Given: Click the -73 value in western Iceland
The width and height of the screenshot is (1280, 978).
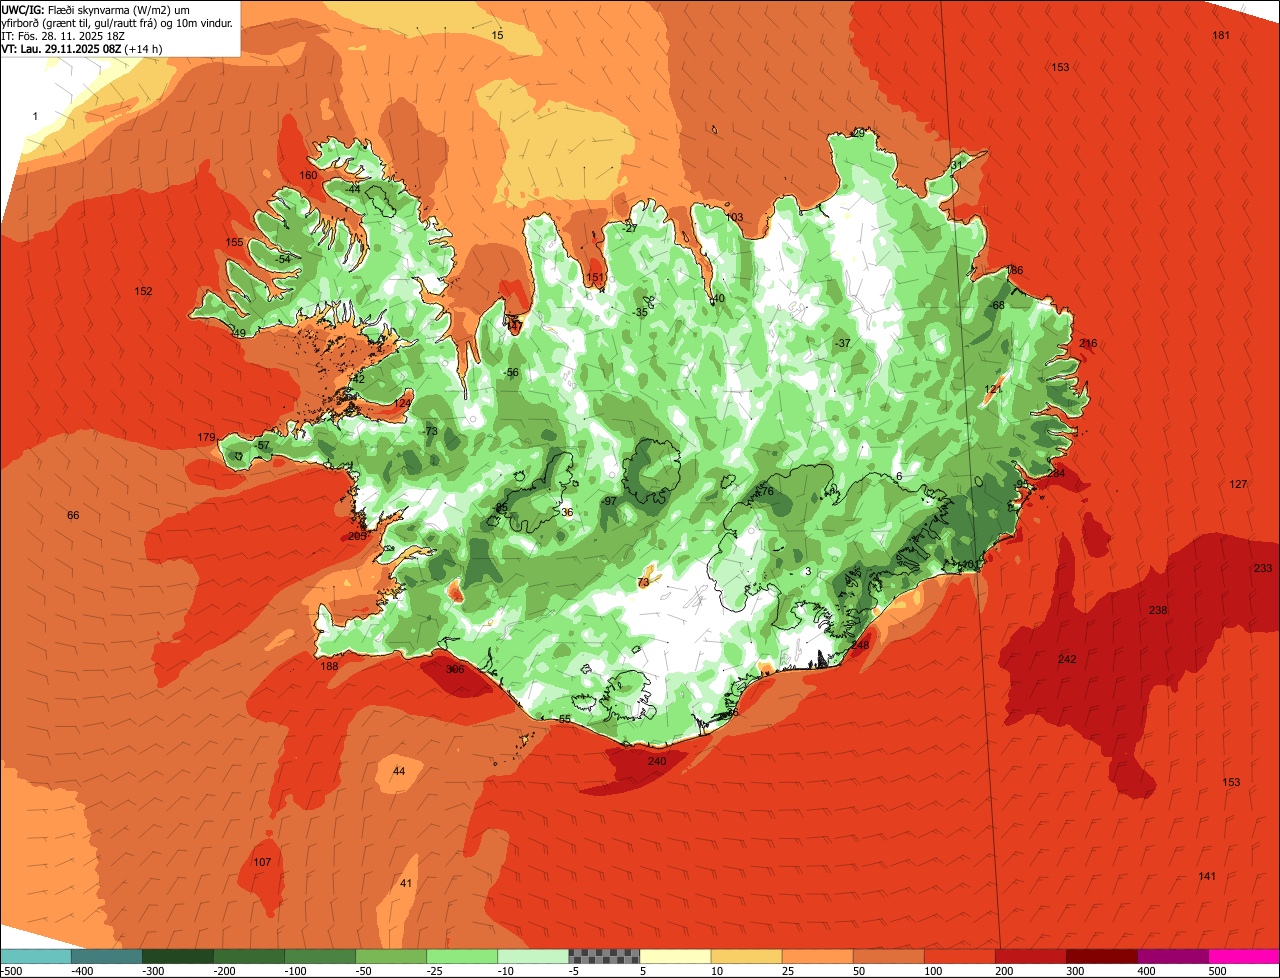Looking at the screenshot, I should (x=431, y=431).
